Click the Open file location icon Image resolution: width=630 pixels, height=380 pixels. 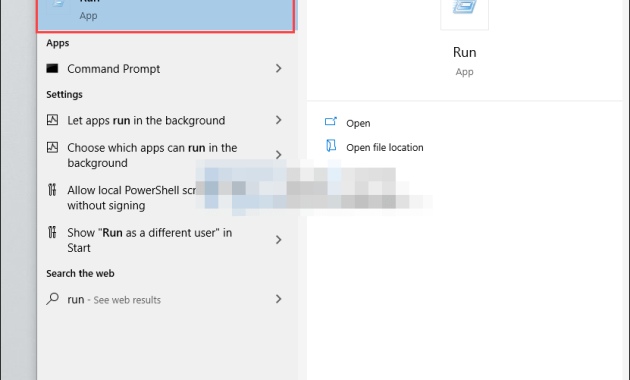(331, 145)
